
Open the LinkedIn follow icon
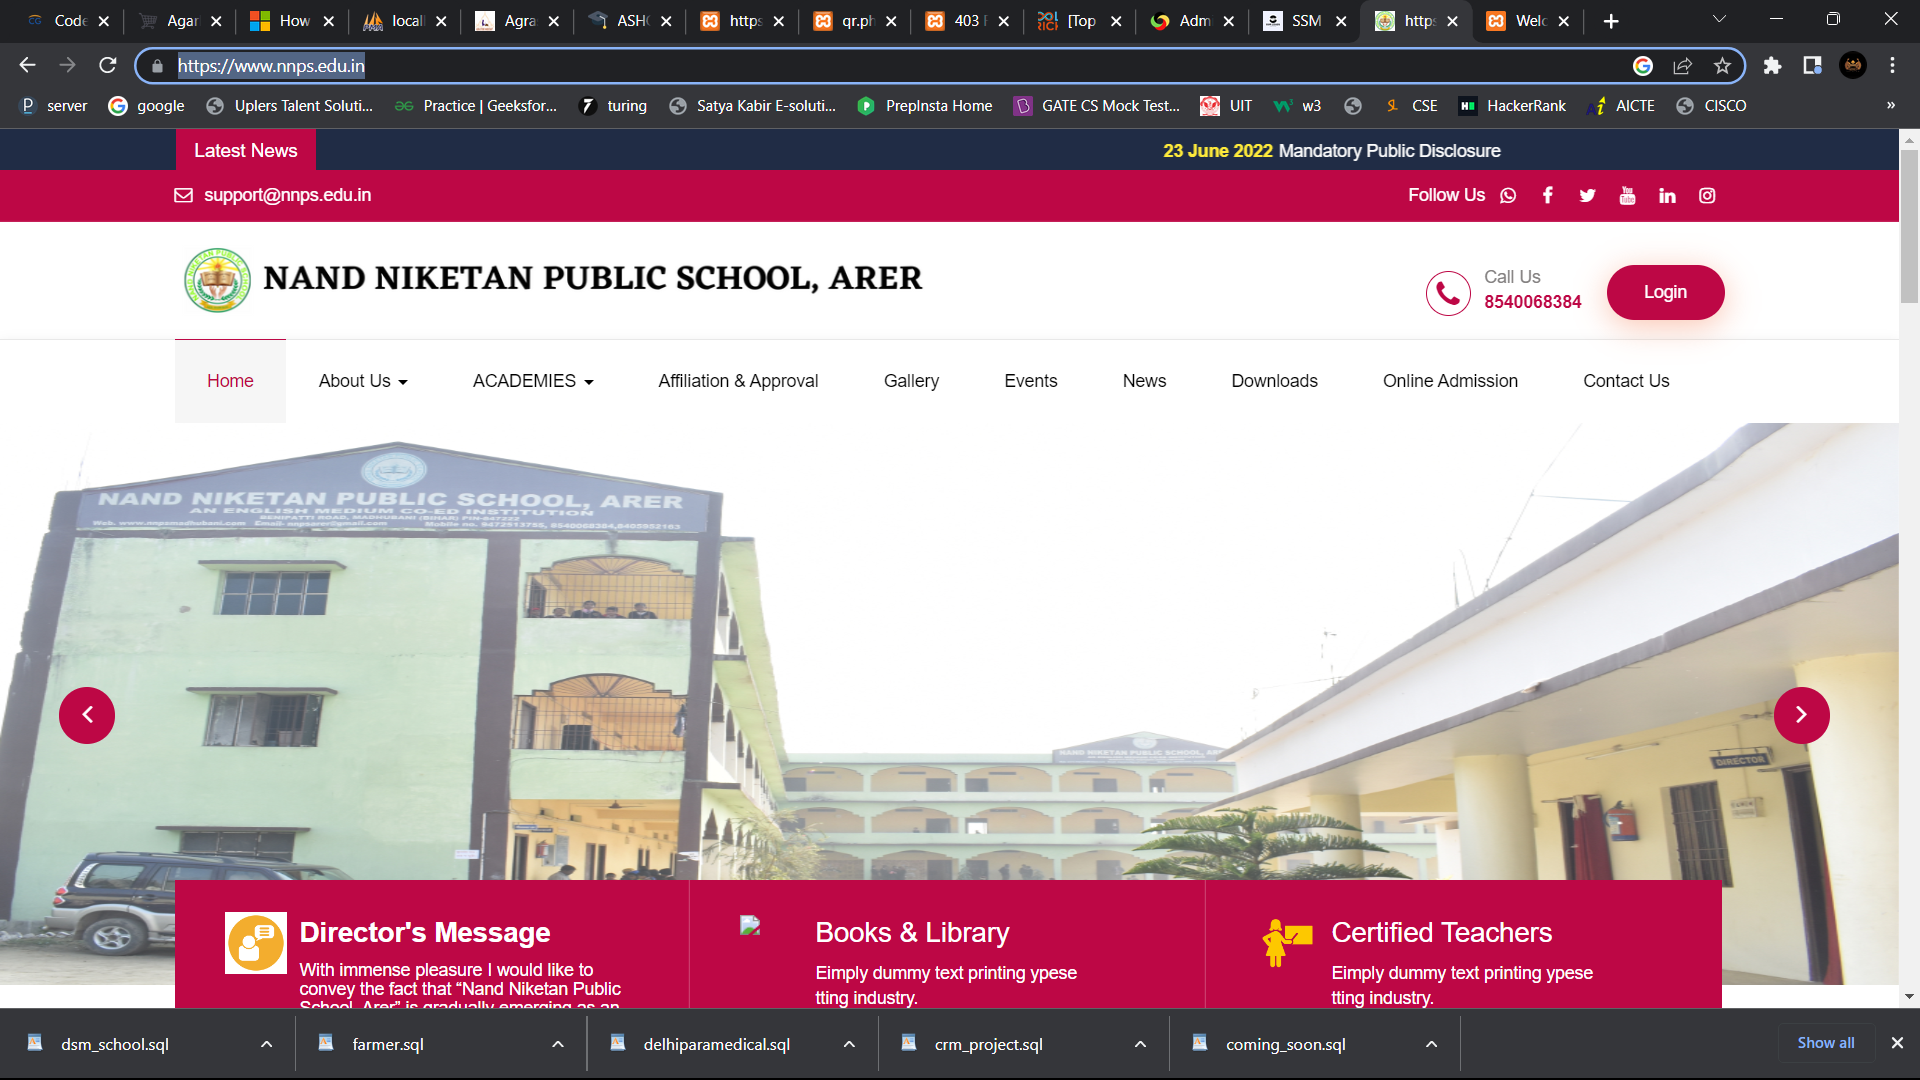click(x=1667, y=196)
